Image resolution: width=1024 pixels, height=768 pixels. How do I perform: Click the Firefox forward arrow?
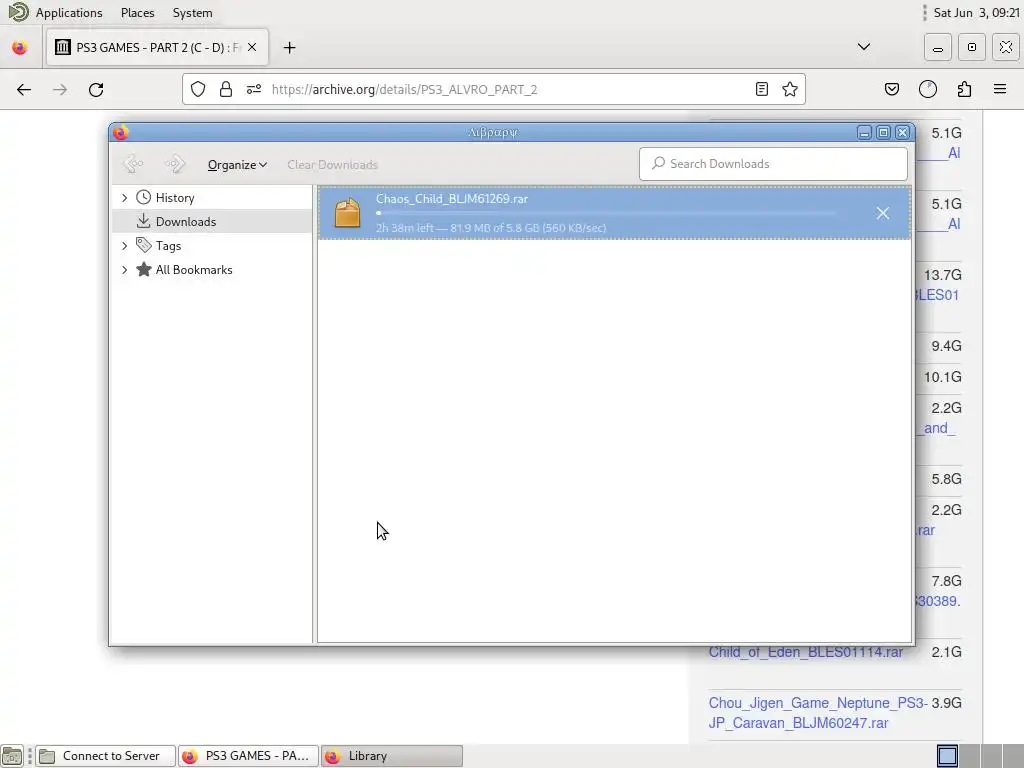(x=60, y=89)
